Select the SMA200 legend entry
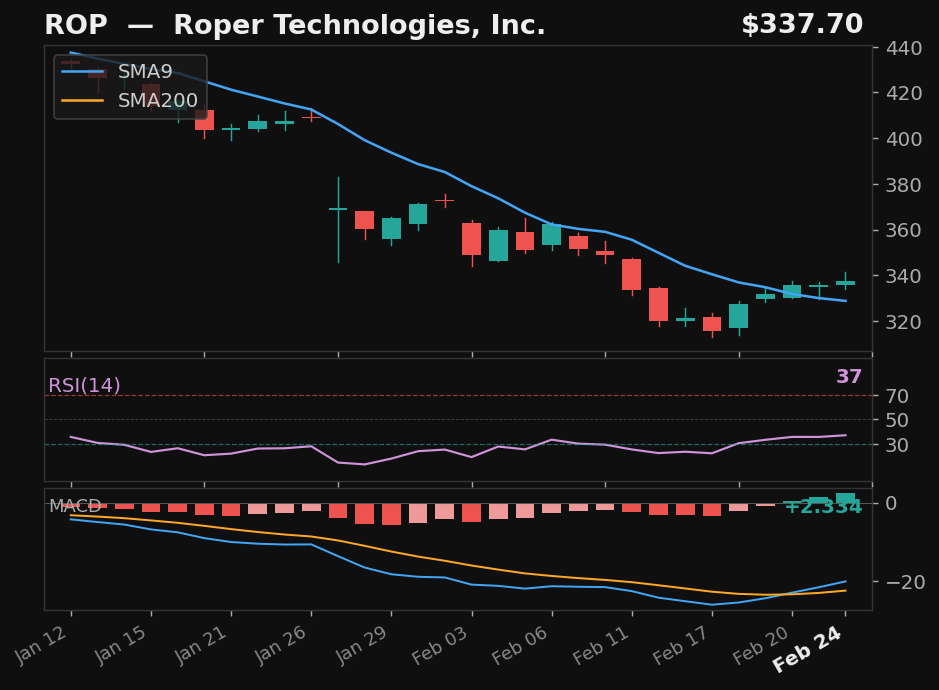The image size is (939, 690). 129,101
